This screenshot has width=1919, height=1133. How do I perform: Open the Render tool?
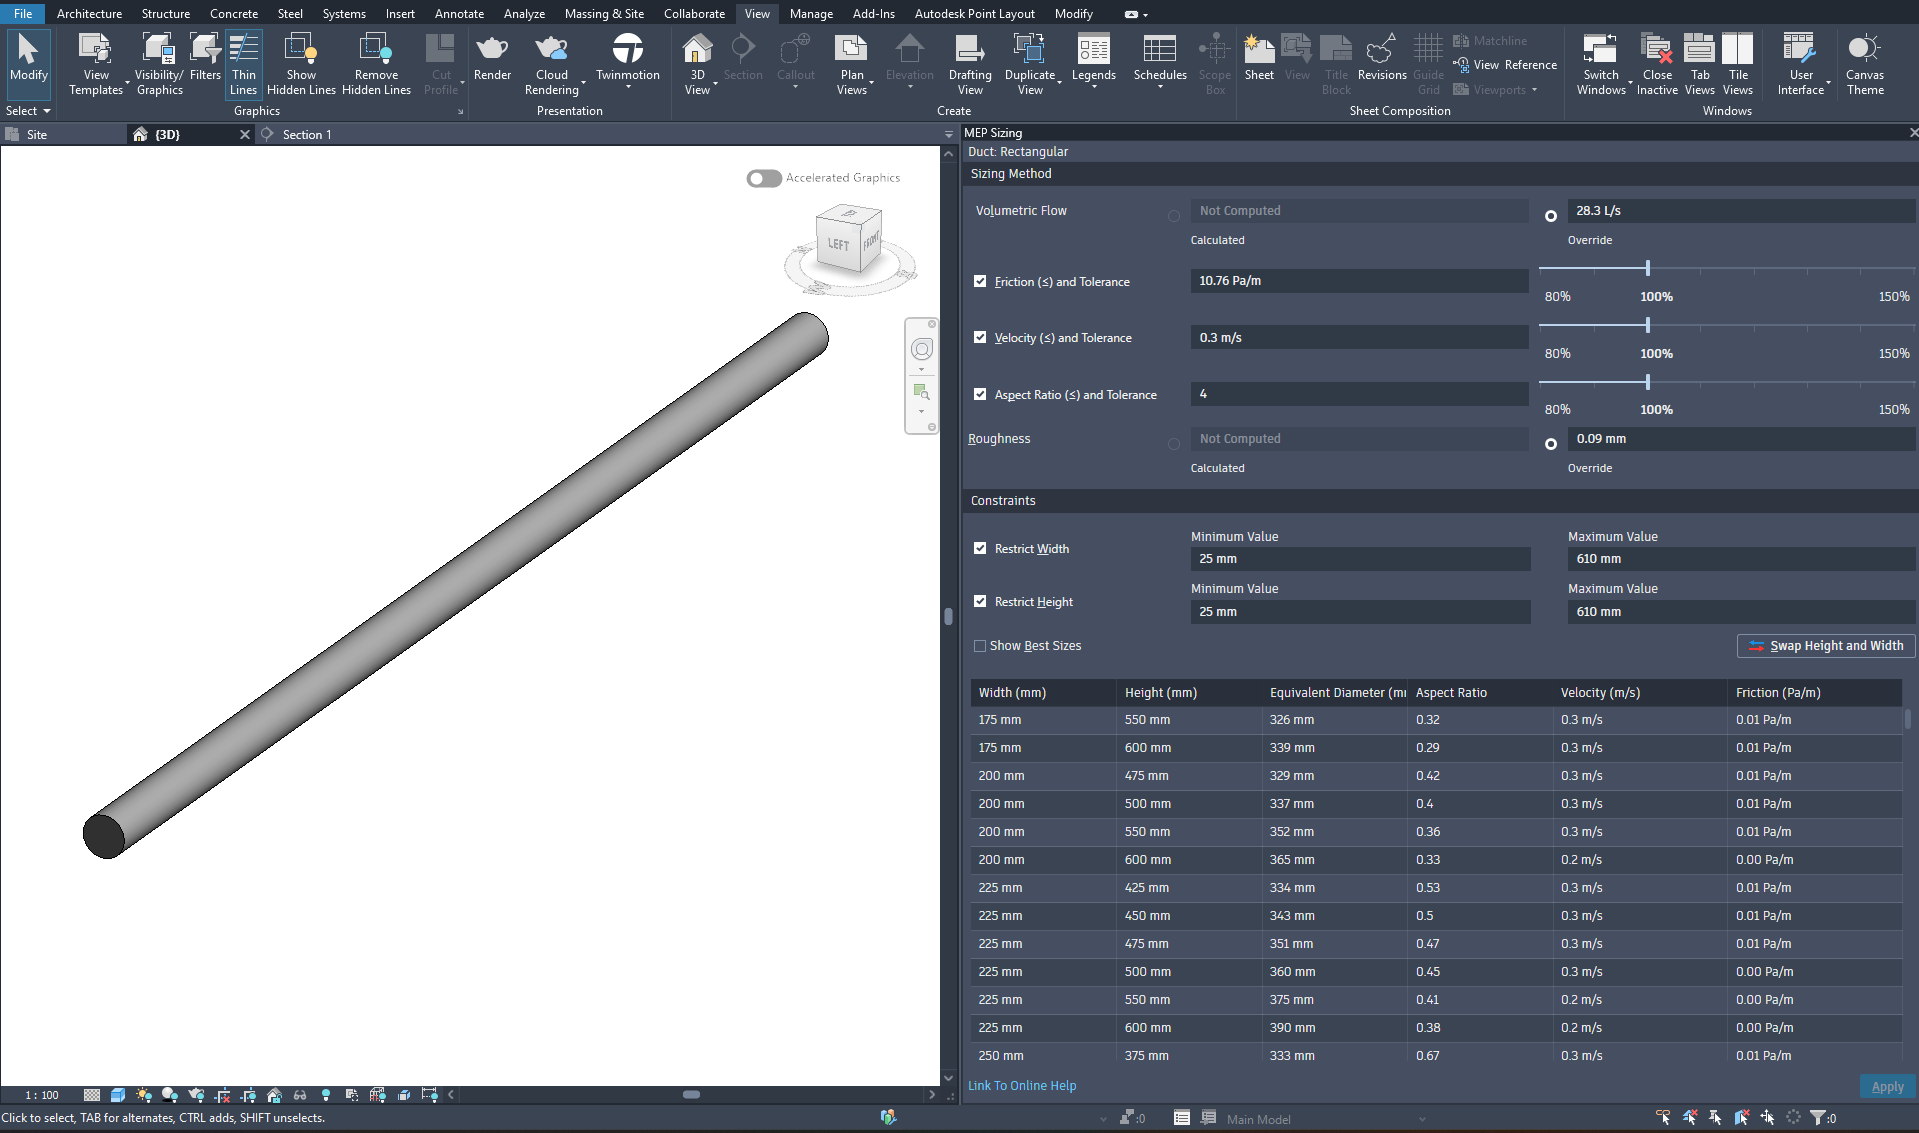coord(492,58)
